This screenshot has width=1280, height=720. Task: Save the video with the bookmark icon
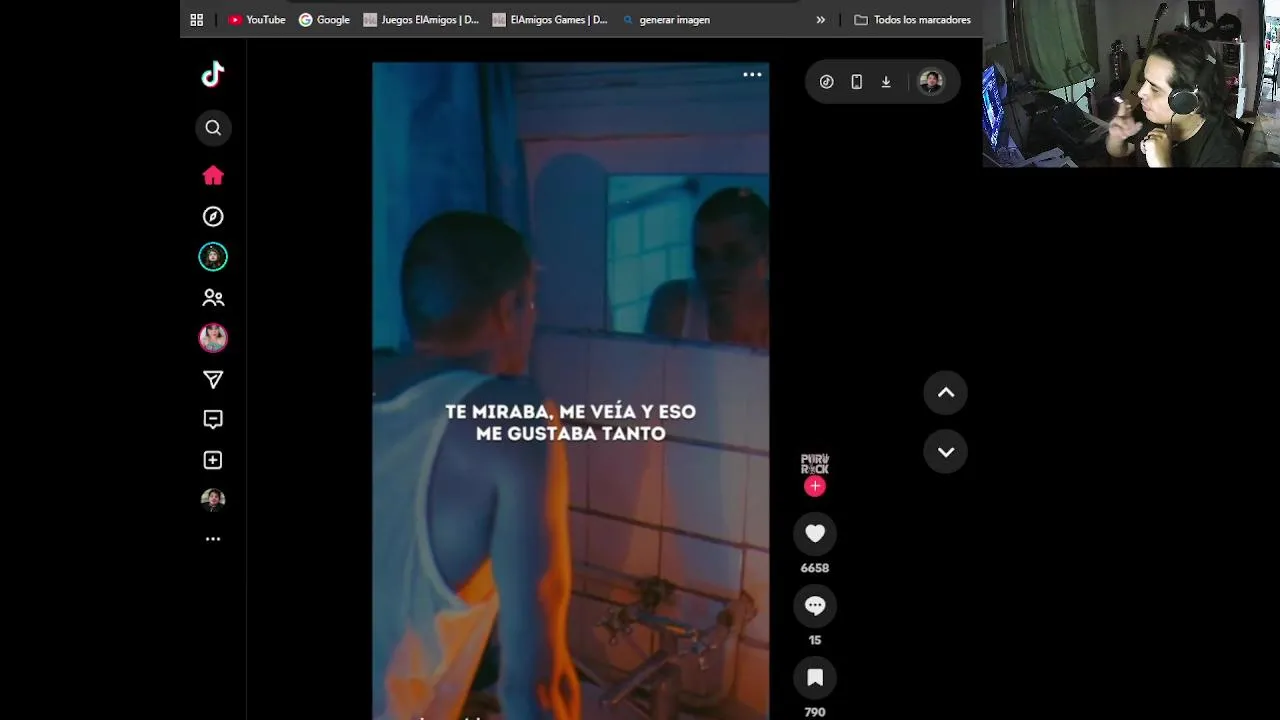pos(815,678)
